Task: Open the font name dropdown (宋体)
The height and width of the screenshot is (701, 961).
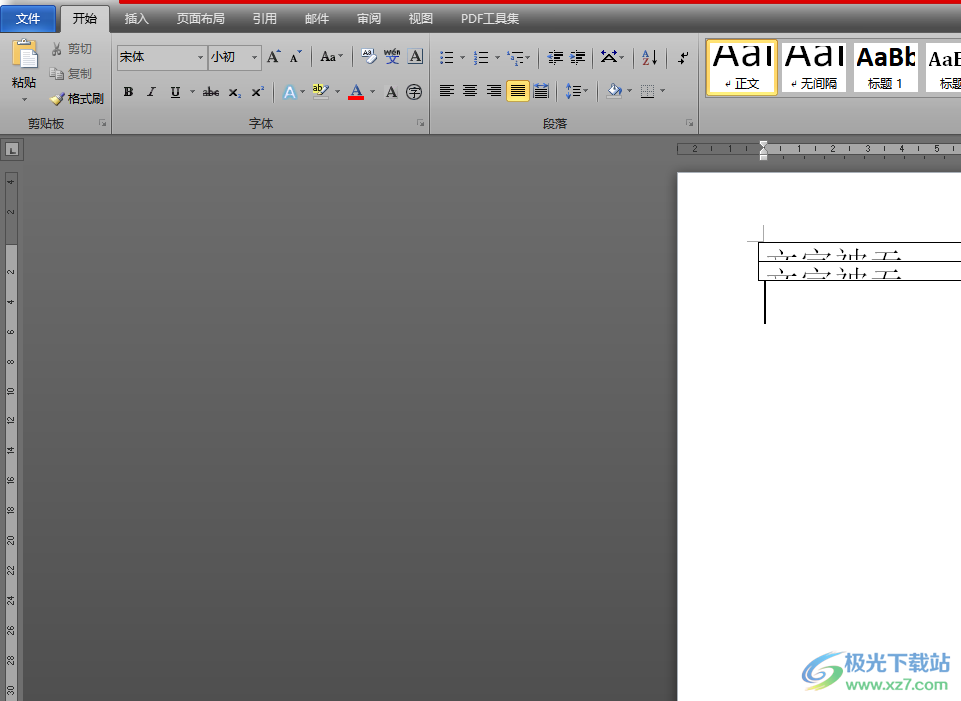Action: pos(200,57)
